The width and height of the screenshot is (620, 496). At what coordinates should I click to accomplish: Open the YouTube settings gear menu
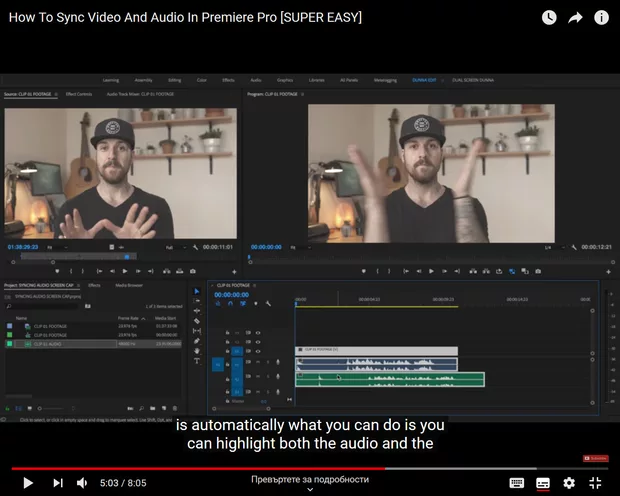point(569,483)
